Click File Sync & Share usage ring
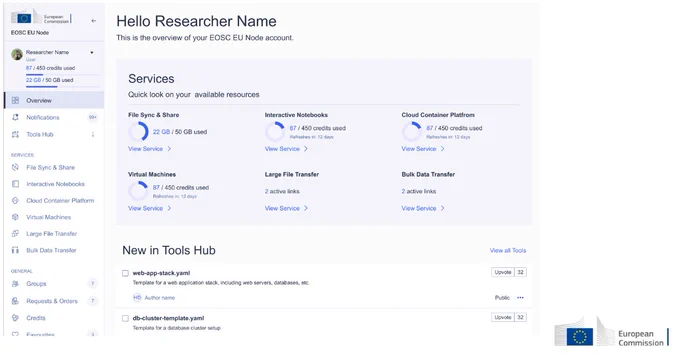Viewport: 680px width, 360px height. tap(138, 131)
